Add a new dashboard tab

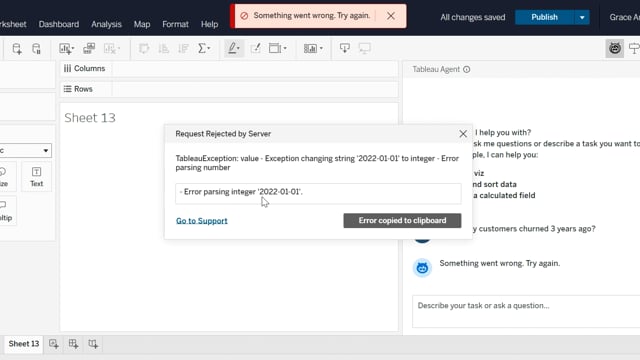point(73,344)
